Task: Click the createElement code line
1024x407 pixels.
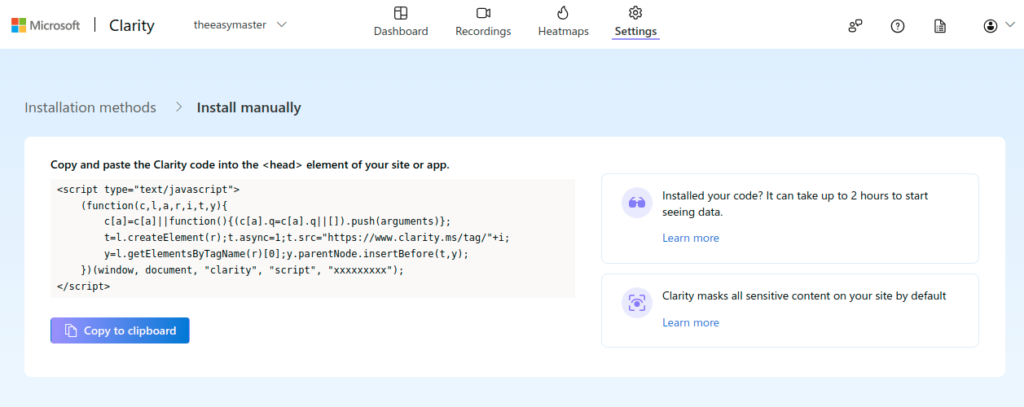Action: coord(306,238)
